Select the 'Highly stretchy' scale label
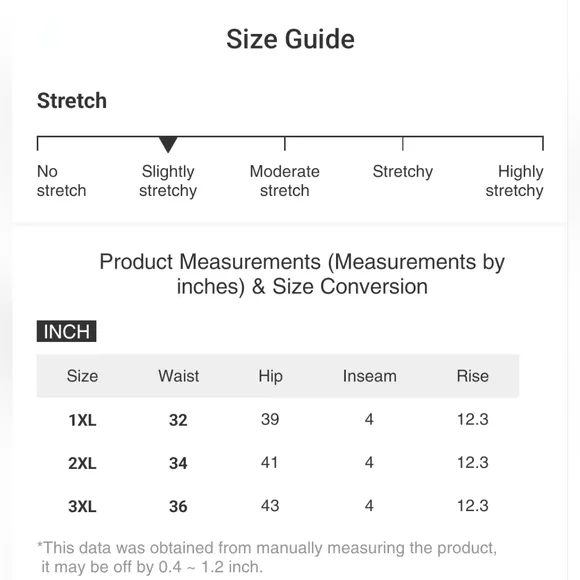Screen dimensions: 580x580 (x=515, y=181)
